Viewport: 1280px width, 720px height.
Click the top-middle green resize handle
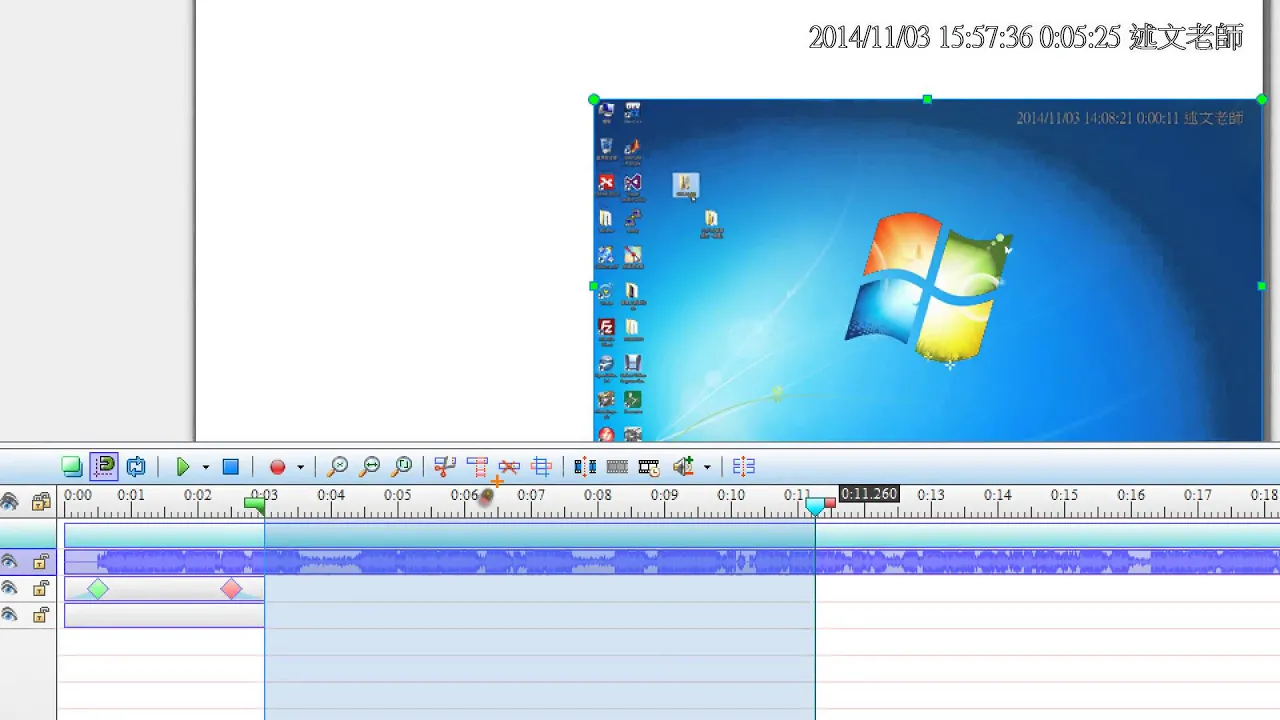click(x=927, y=99)
